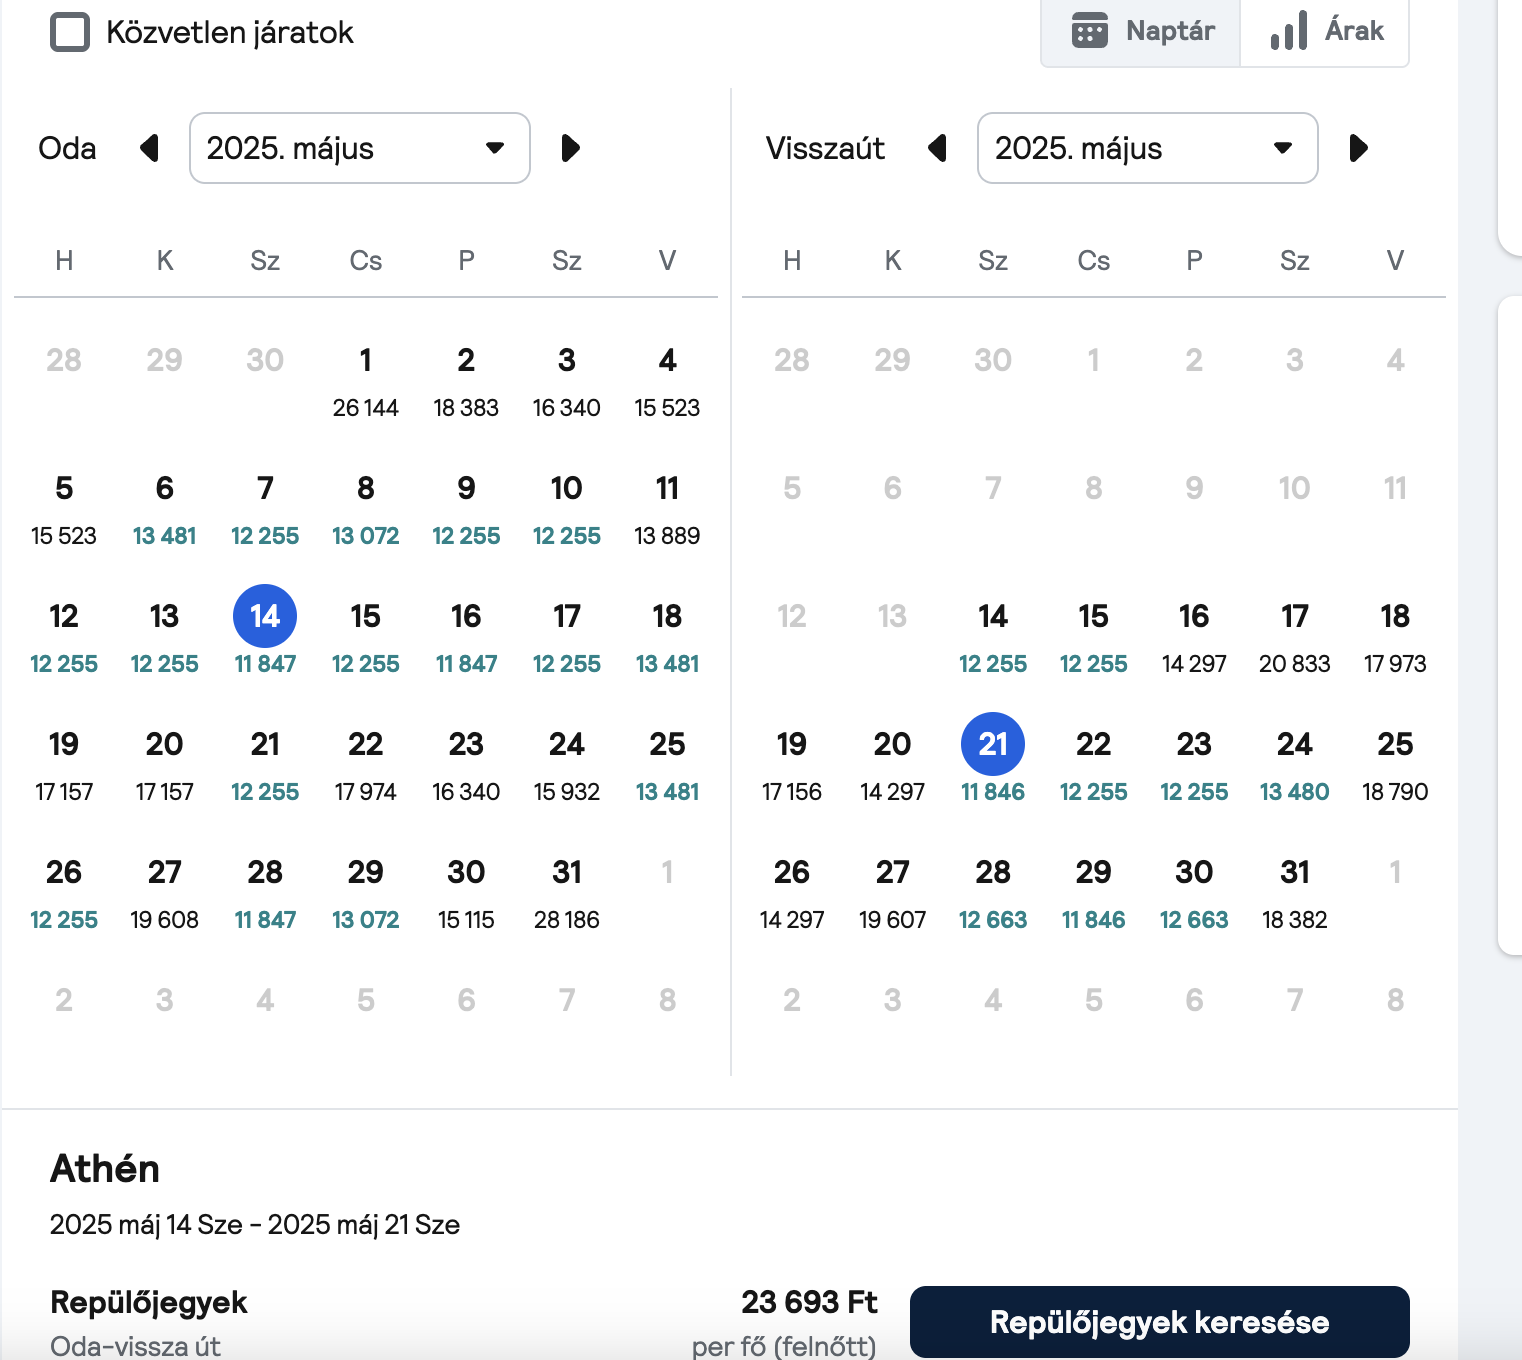This screenshot has width=1522, height=1360.
Task: Click the Repülőjegyek keresése button
Action: tap(1160, 1322)
